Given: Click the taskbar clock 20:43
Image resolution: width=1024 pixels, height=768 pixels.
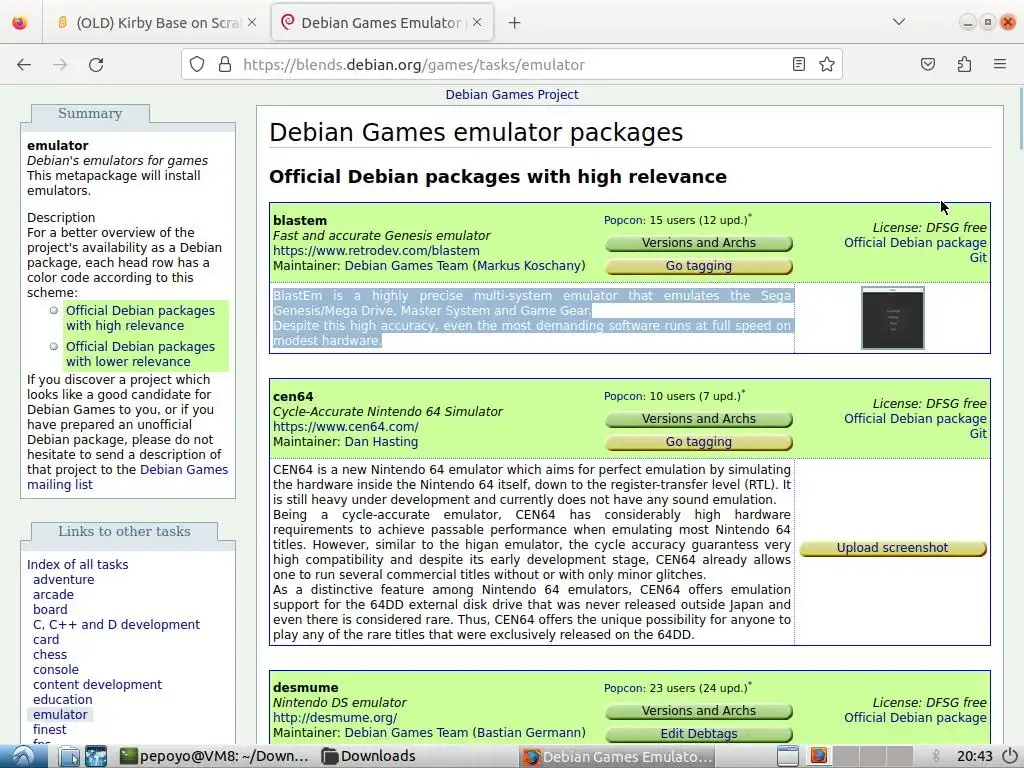Looking at the screenshot, I should [974, 756].
